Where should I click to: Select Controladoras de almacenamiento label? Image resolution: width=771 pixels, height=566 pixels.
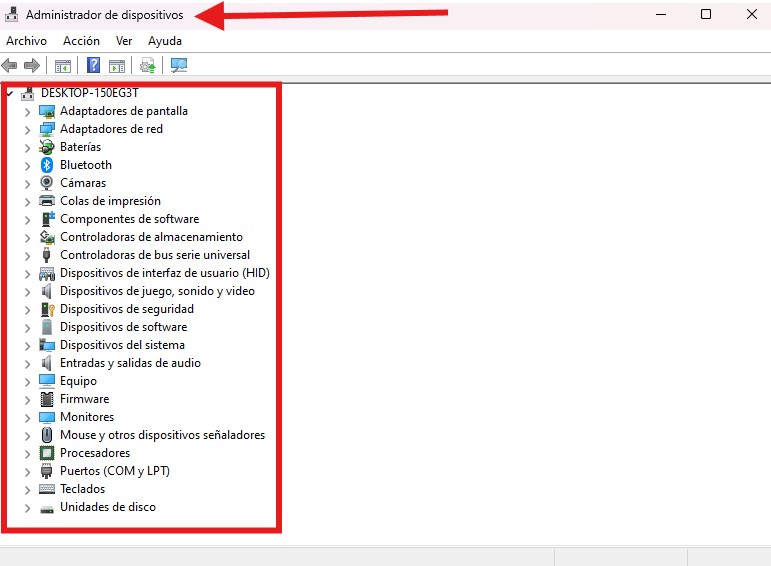click(151, 237)
